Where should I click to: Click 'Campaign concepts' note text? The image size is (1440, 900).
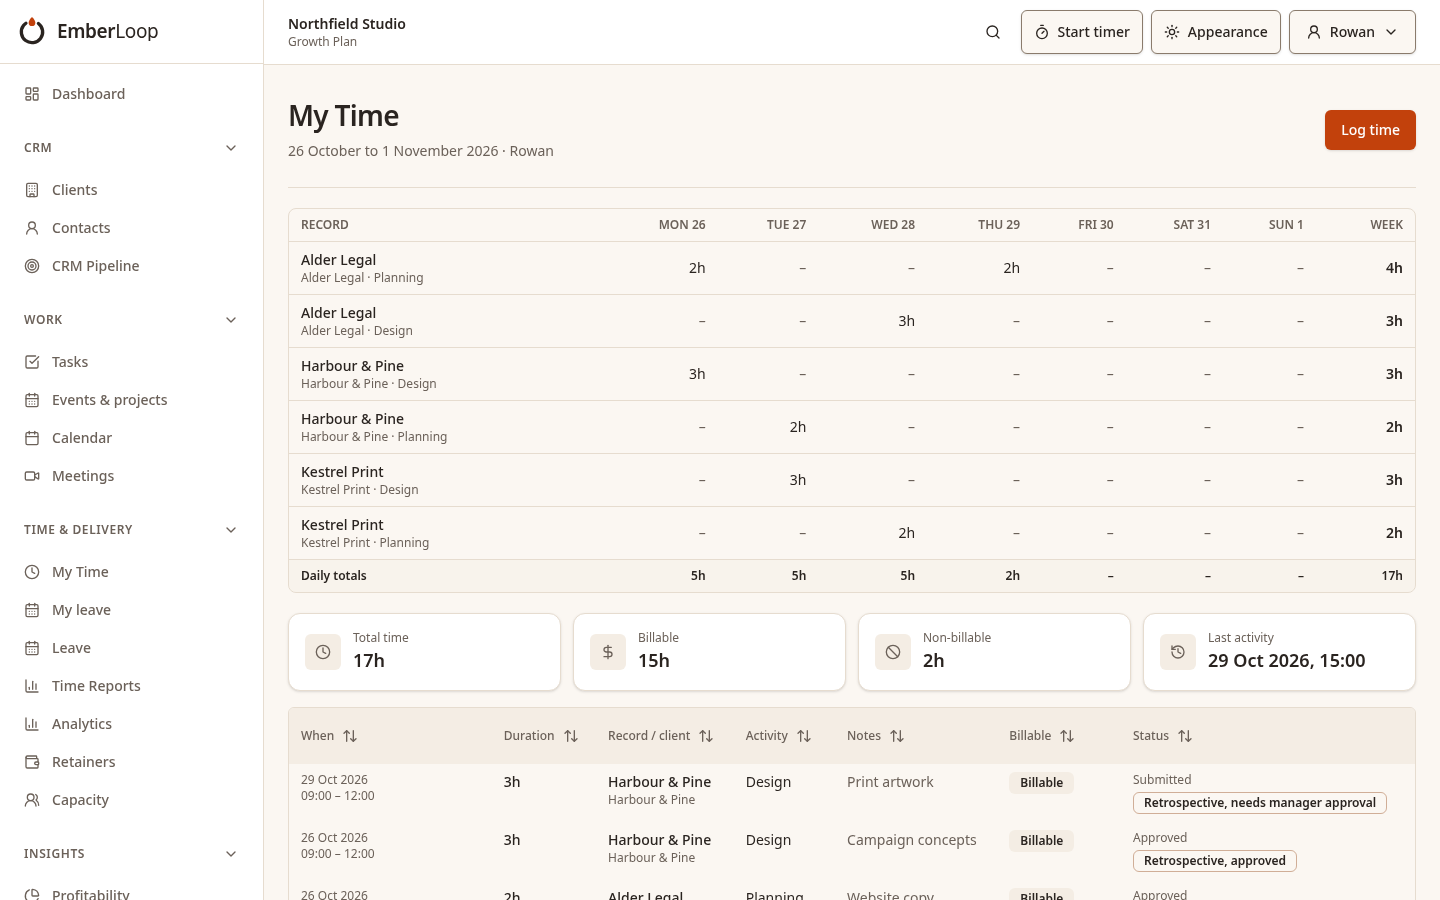[912, 840]
